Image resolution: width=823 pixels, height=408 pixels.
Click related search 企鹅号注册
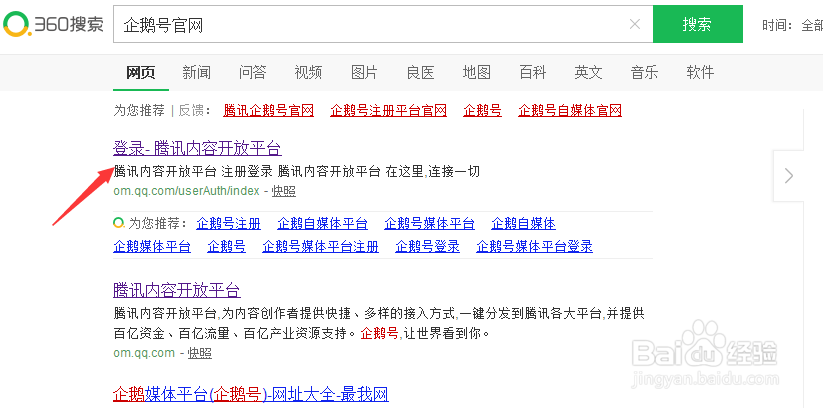[x=228, y=224]
